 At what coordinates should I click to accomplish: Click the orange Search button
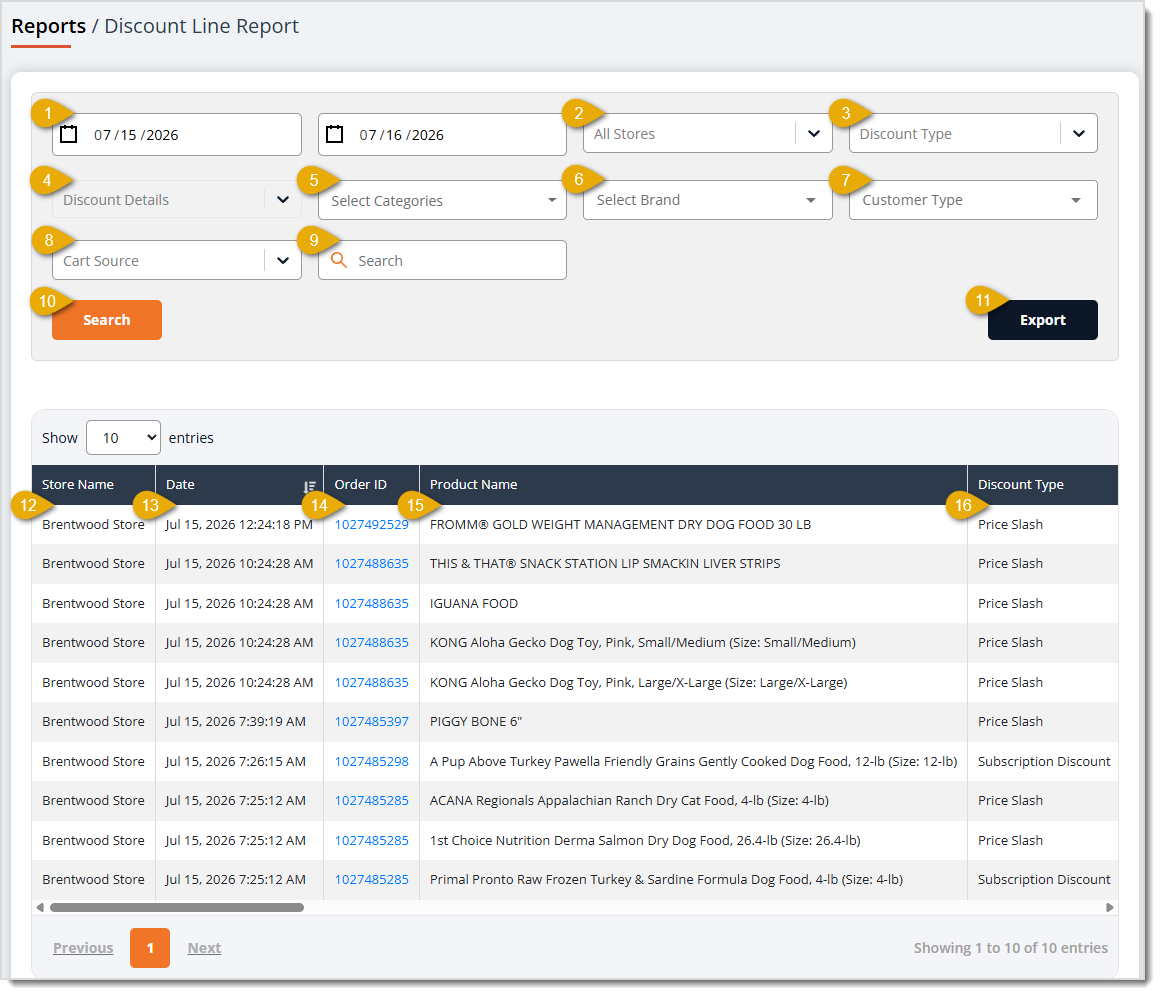tap(107, 320)
